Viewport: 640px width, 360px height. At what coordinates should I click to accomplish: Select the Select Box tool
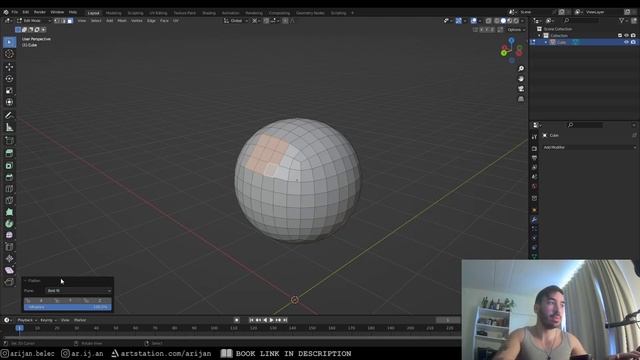click(x=9, y=42)
